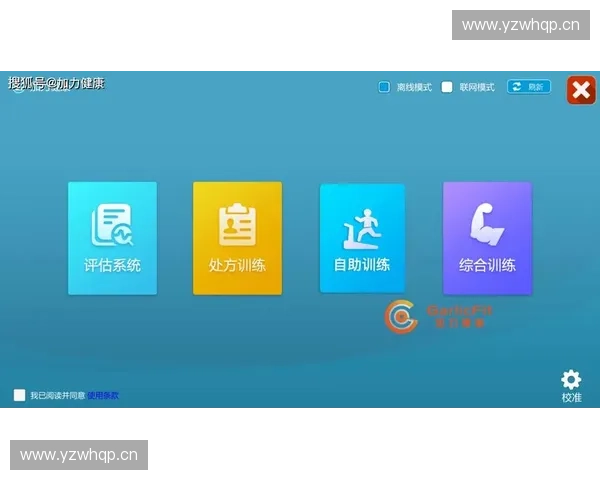Open the 使用条款 terms of use link

[x=103, y=395]
